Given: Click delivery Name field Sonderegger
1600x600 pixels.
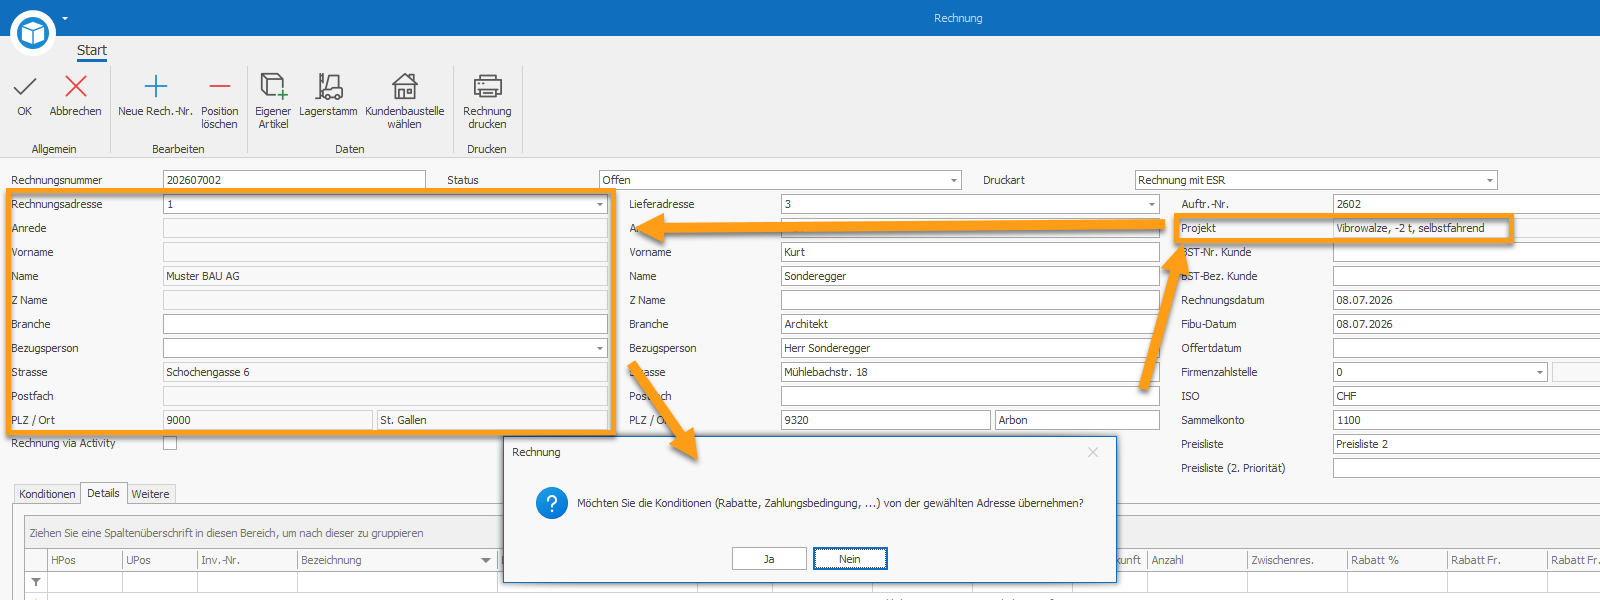Looking at the screenshot, I should coord(970,276).
